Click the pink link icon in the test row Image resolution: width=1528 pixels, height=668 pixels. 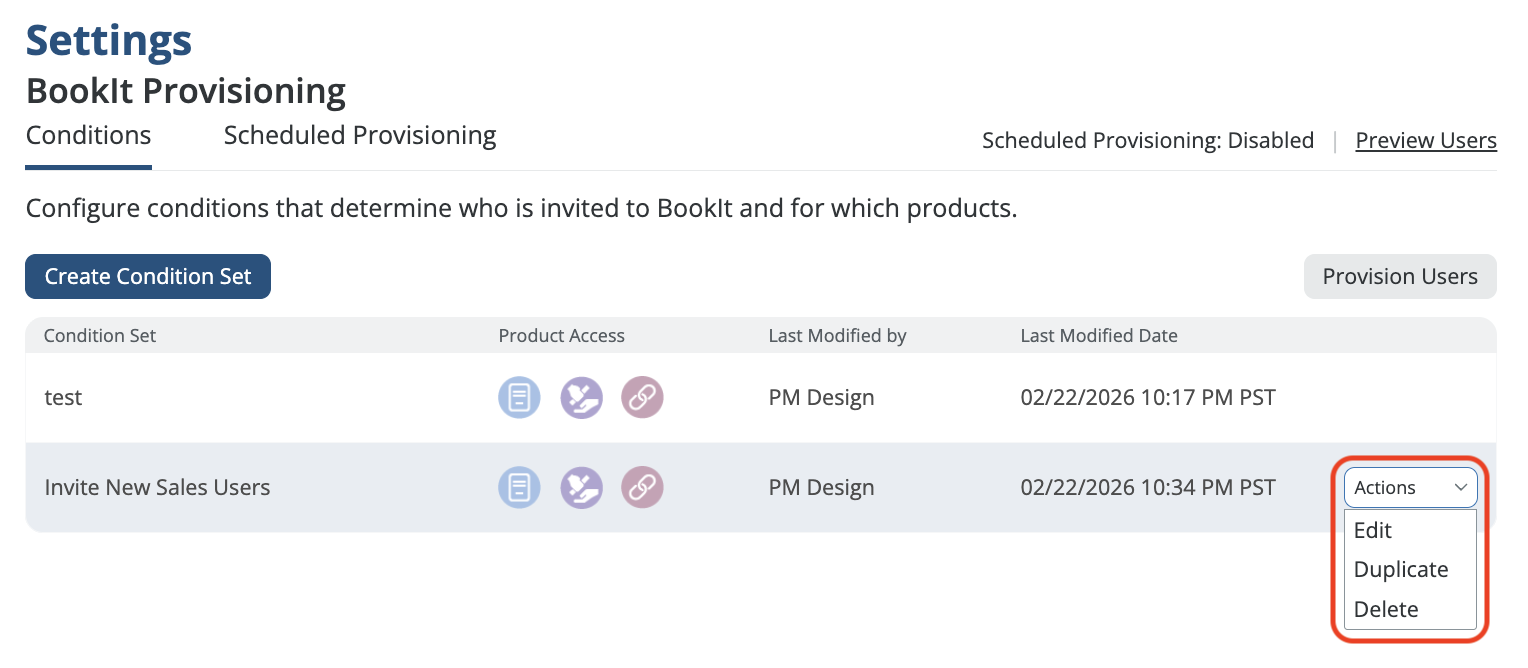click(x=642, y=398)
